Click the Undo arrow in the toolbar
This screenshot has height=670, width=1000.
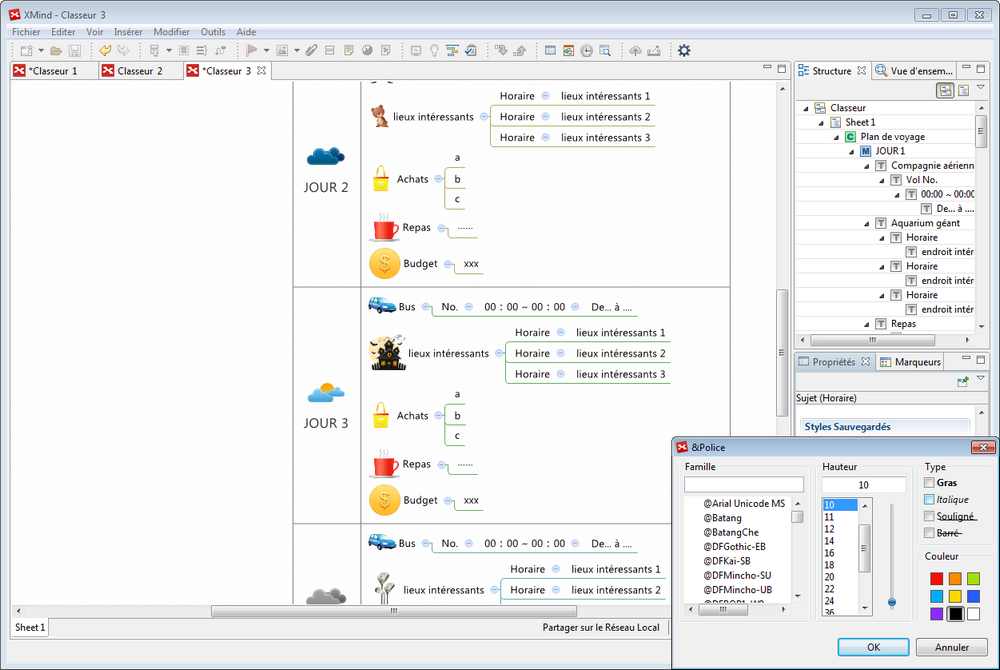pos(105,50)
